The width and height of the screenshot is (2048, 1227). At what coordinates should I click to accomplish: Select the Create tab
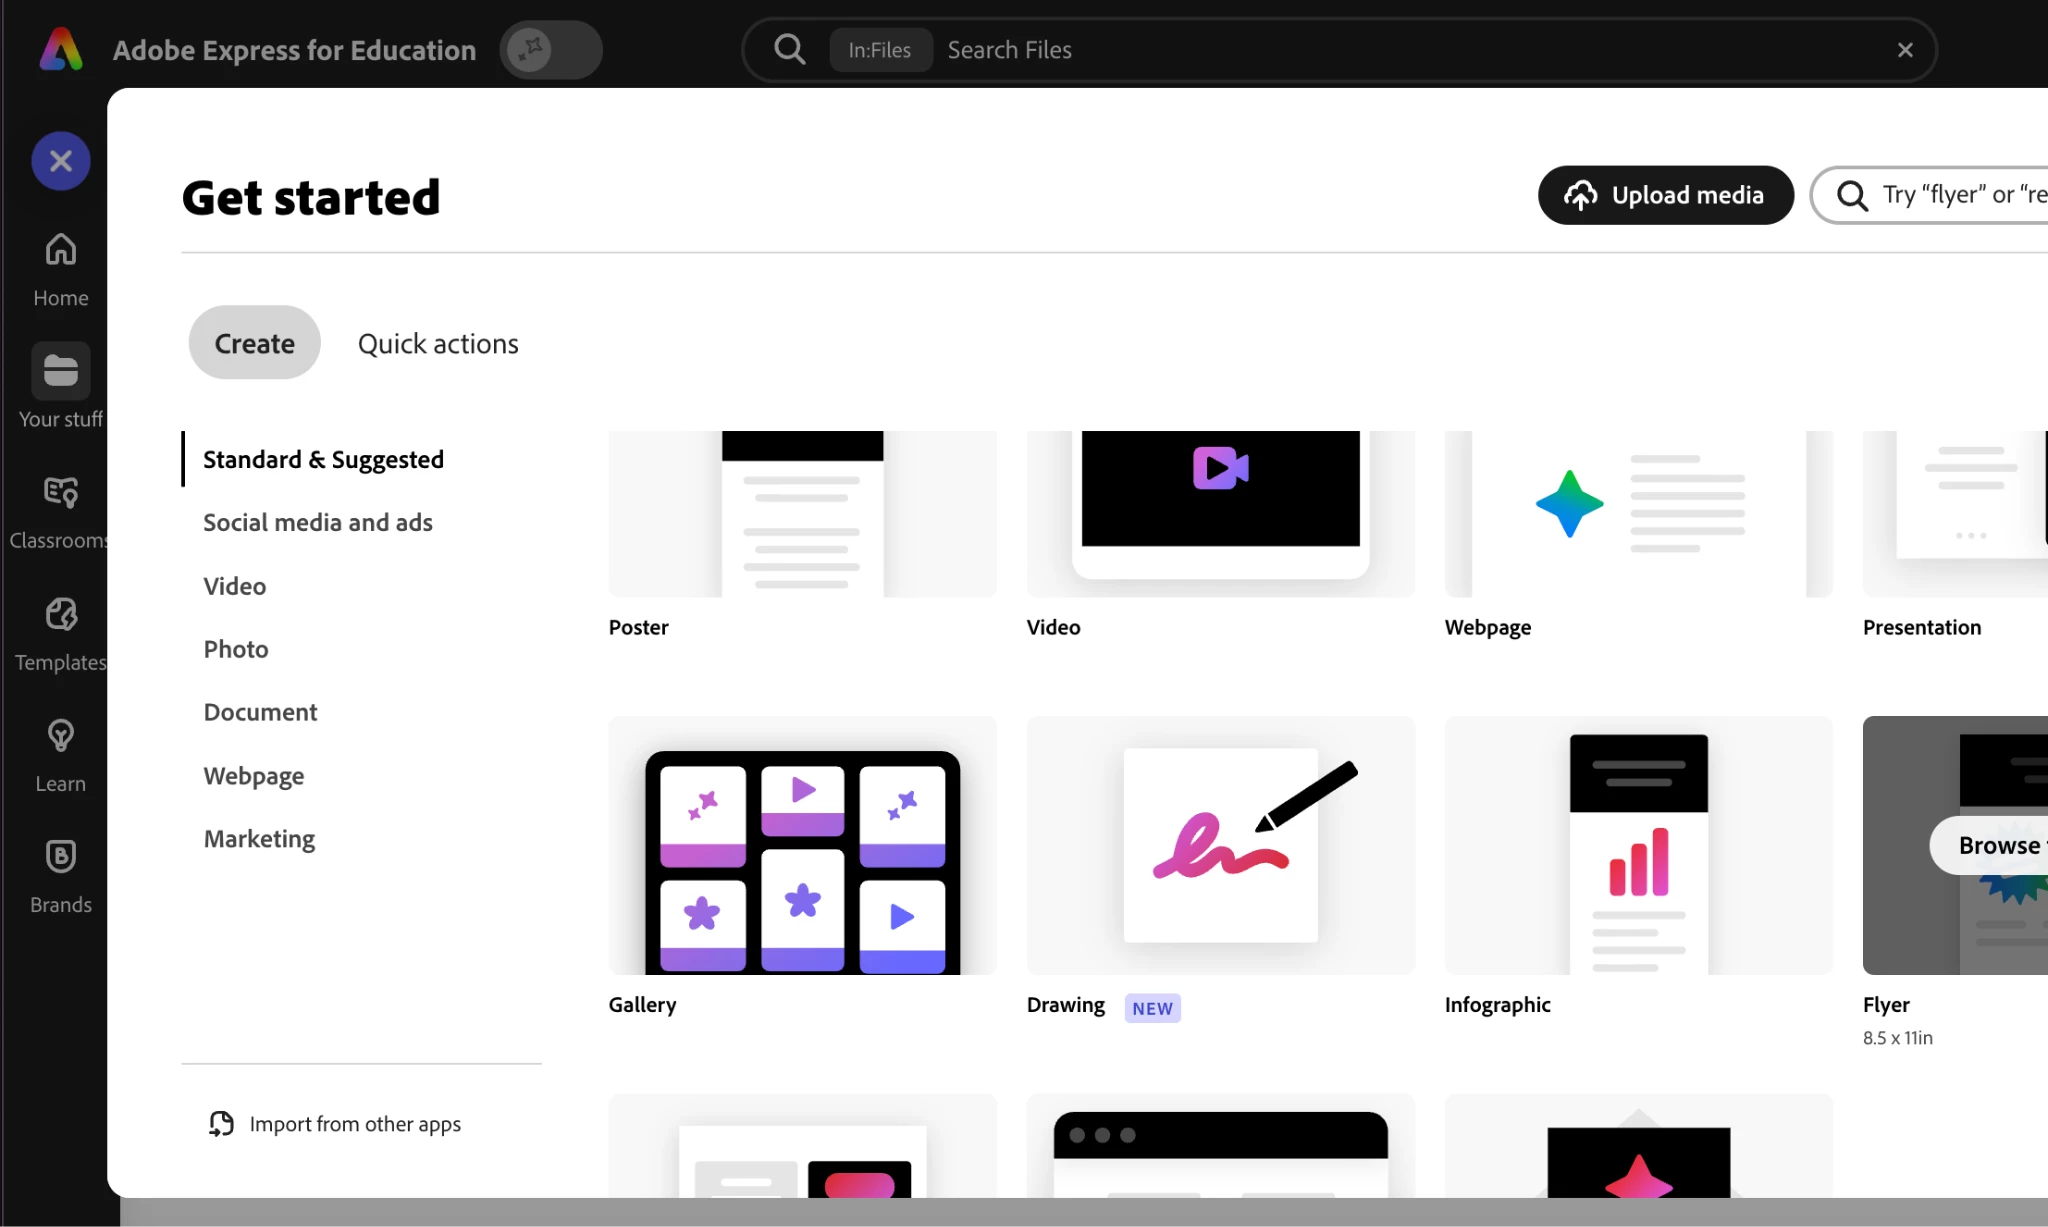point(254,343)
